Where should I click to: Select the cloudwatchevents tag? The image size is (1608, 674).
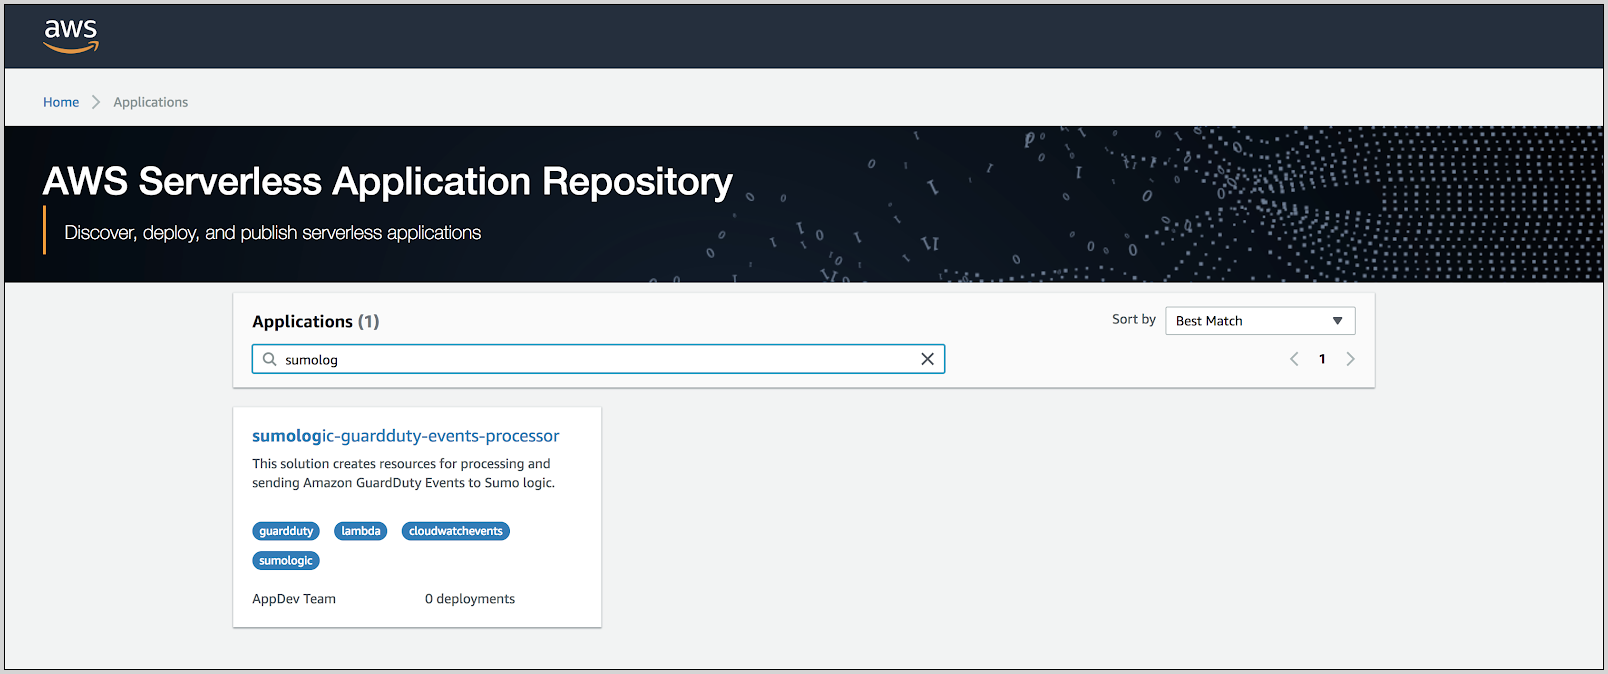(455, 531)
